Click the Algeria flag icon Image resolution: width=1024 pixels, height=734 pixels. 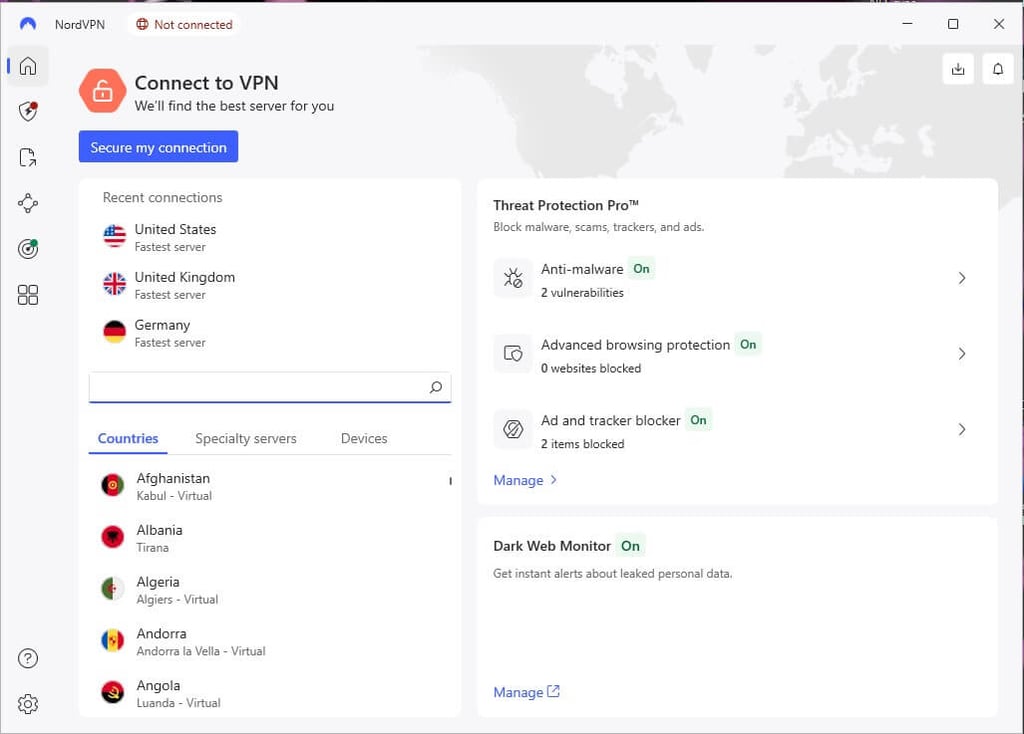coord(112,588)
